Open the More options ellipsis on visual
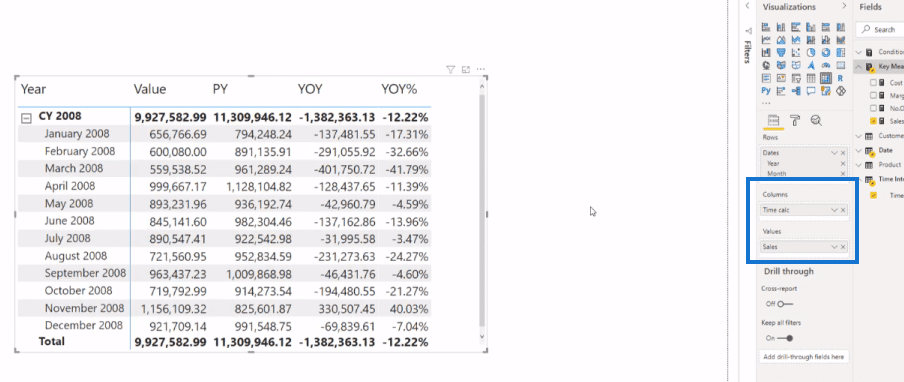The width and height of the screenshot is (904, 382). click(480, 69)
